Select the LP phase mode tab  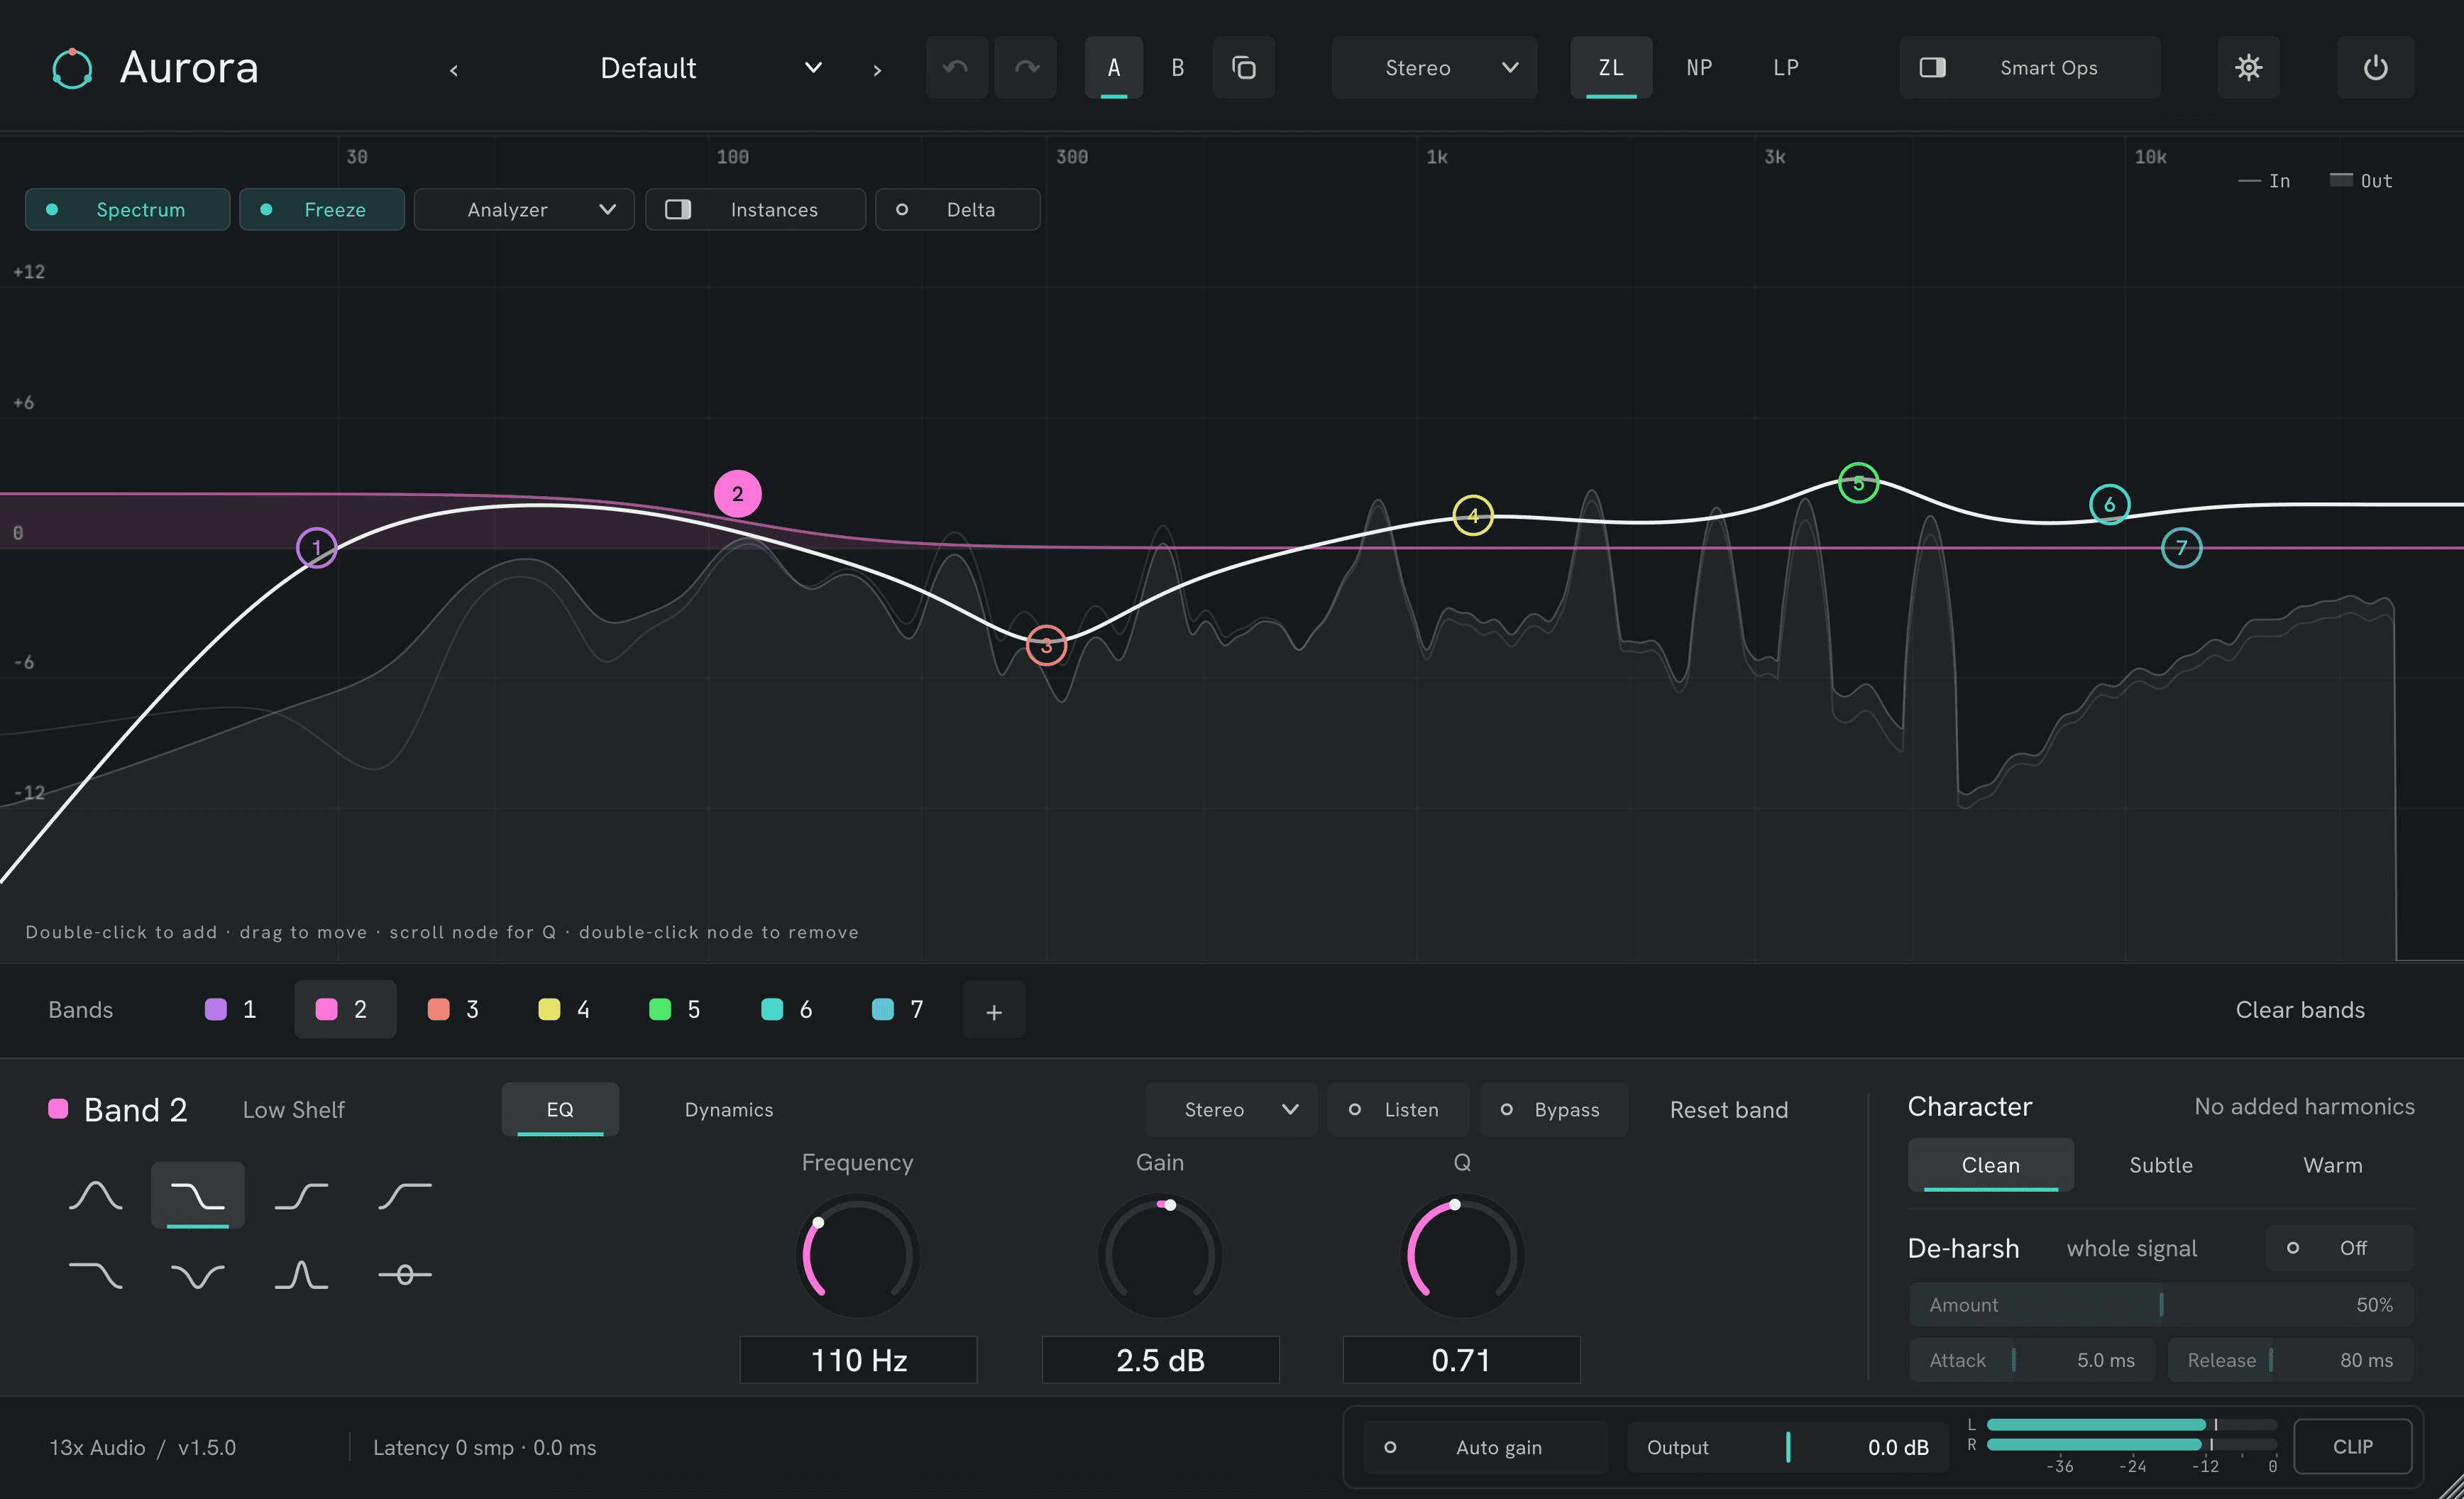1785,68
